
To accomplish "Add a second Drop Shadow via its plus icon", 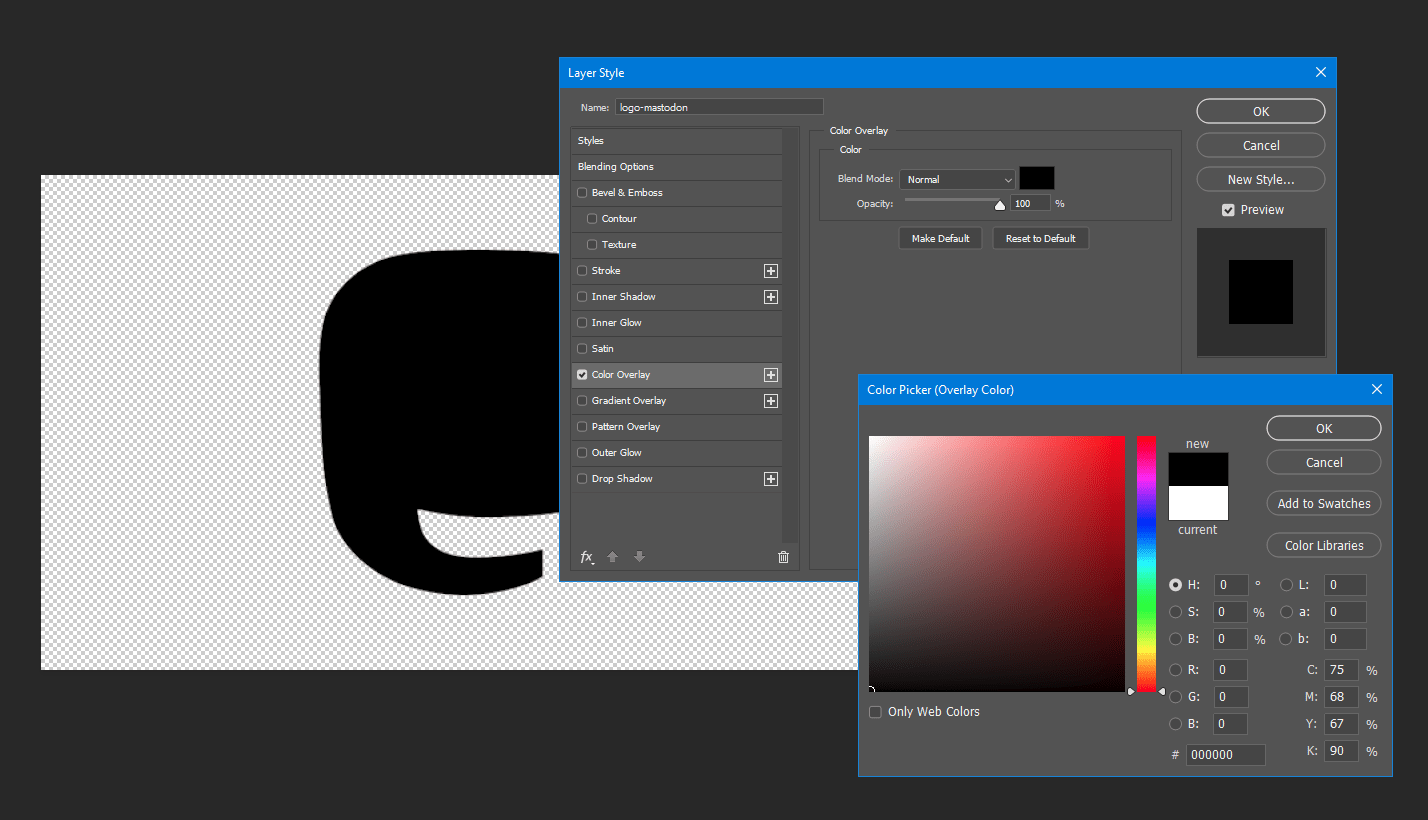I will pos(771,478).
